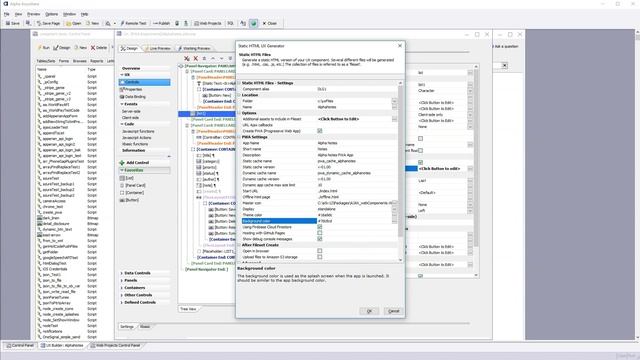640x360 pixels.
Task: Switch to the Live Preview tab
Action: click(158, 49)
